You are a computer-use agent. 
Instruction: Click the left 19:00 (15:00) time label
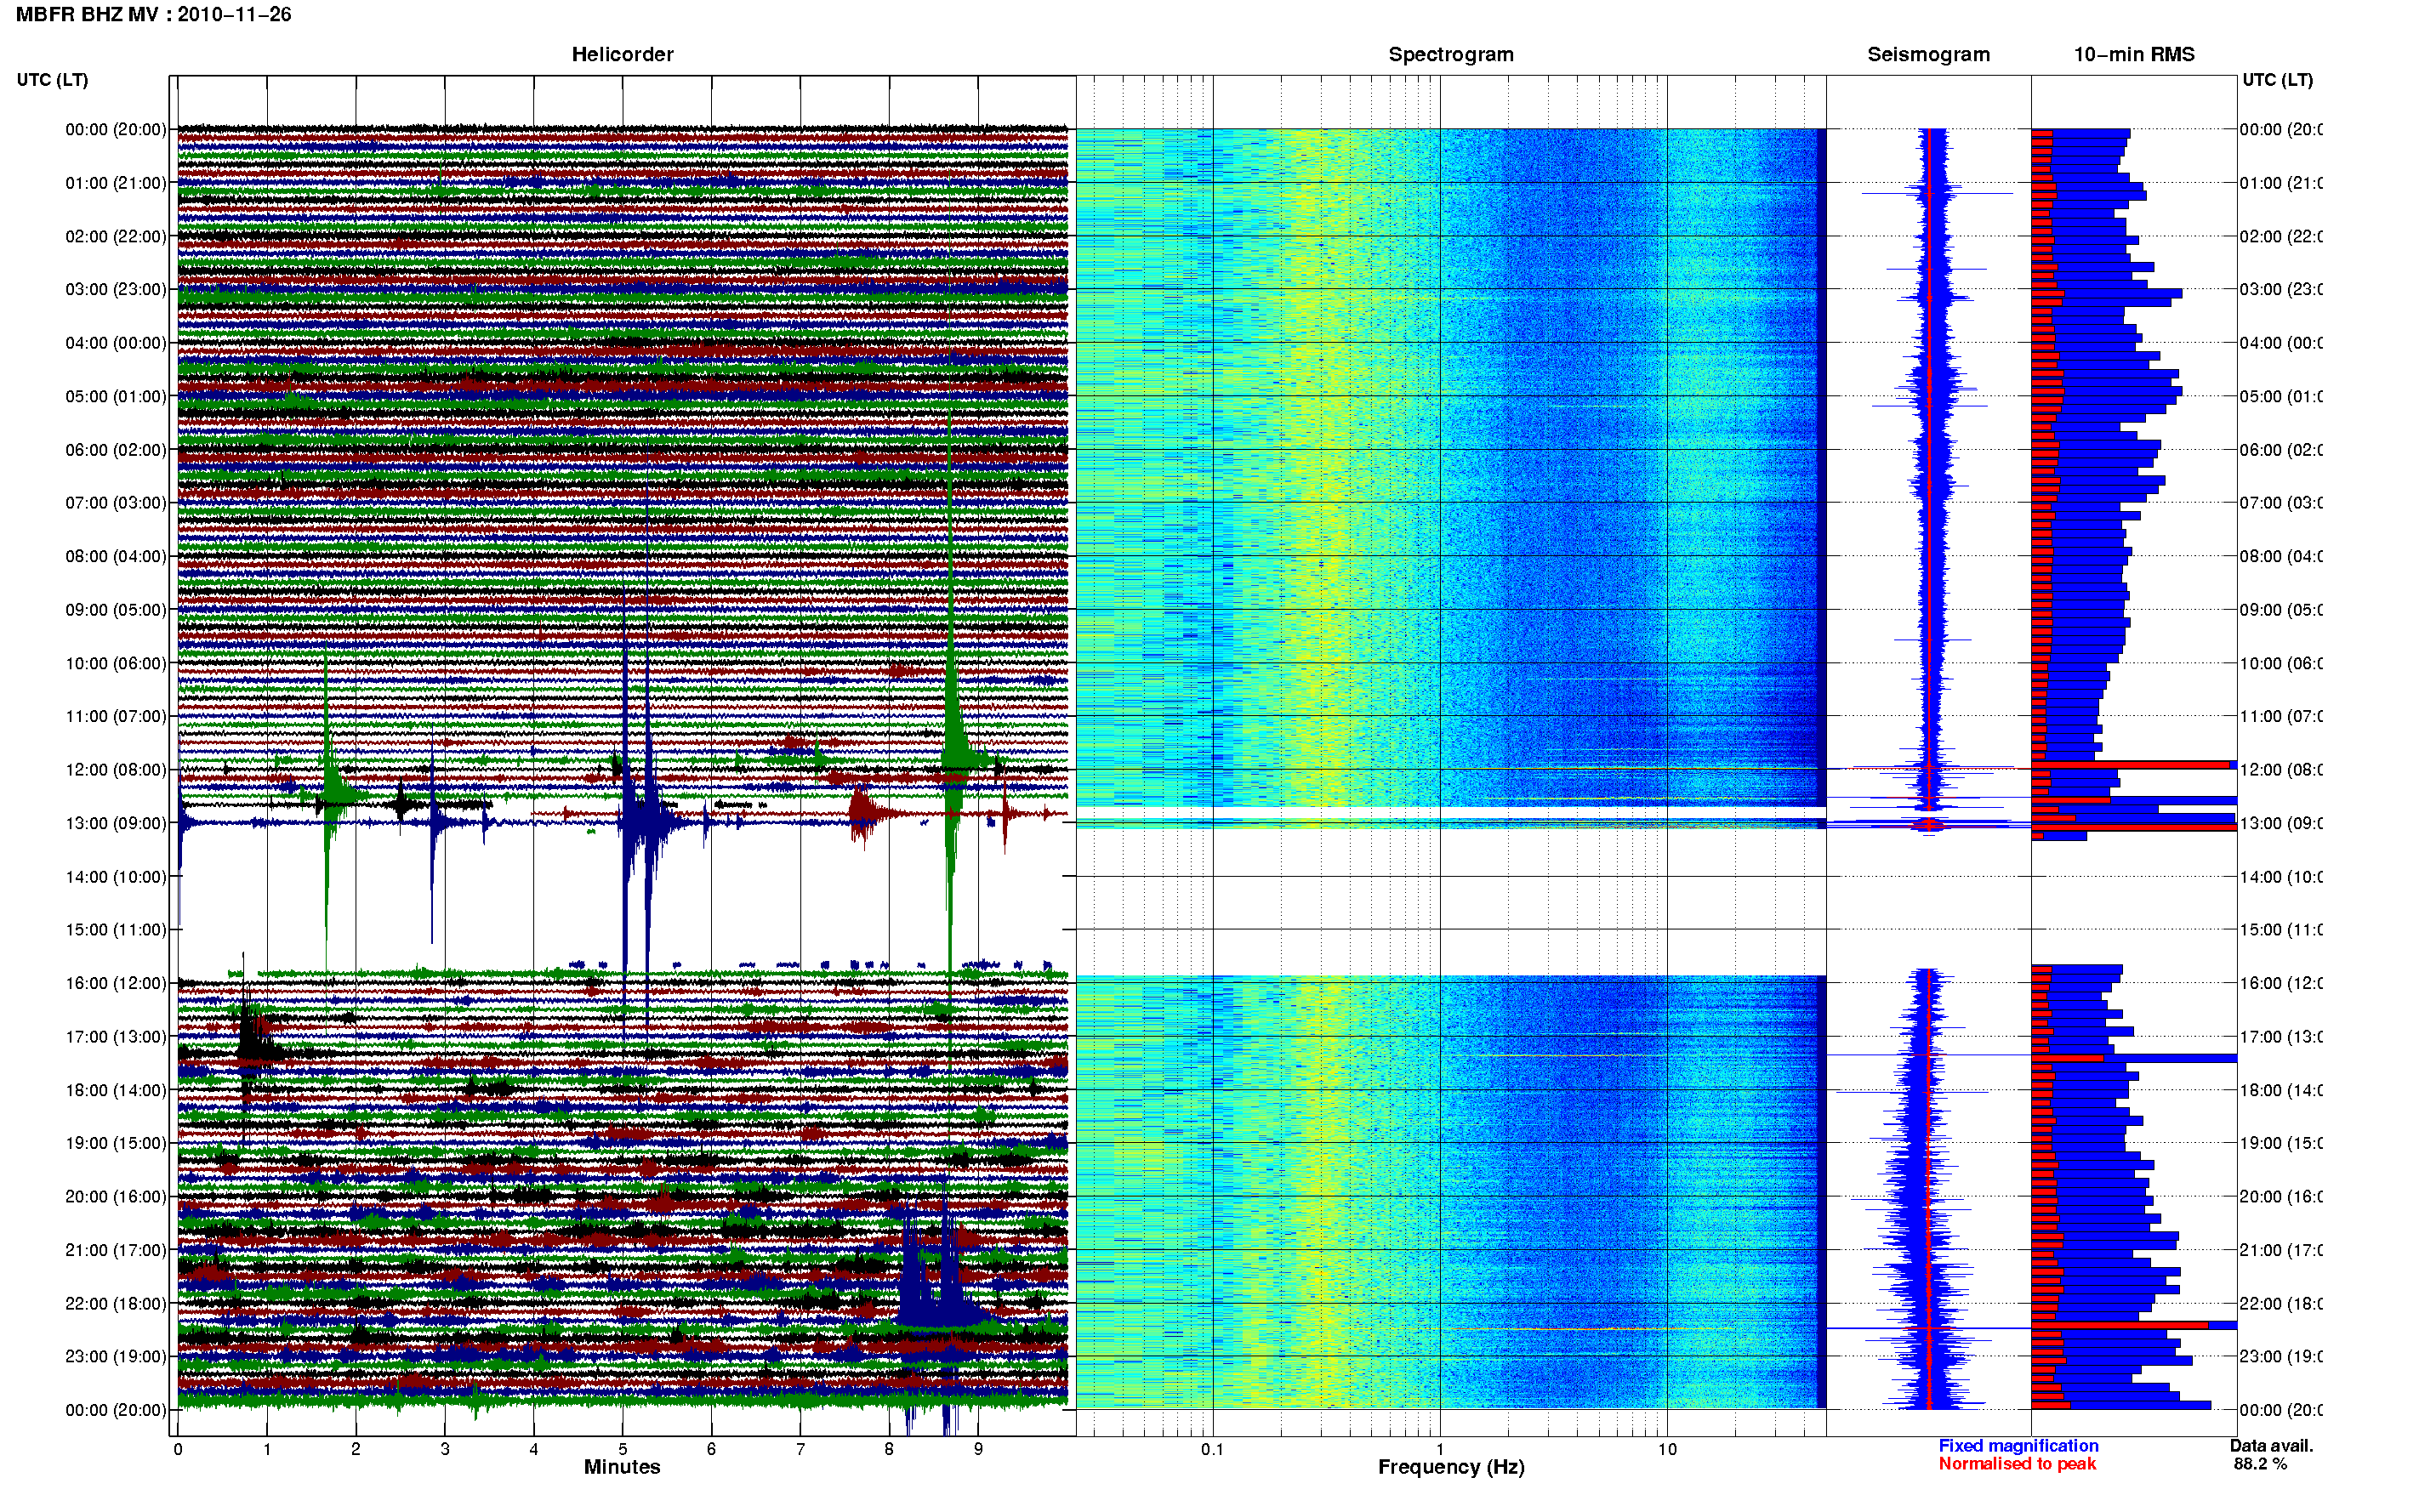coord(116,1142)
